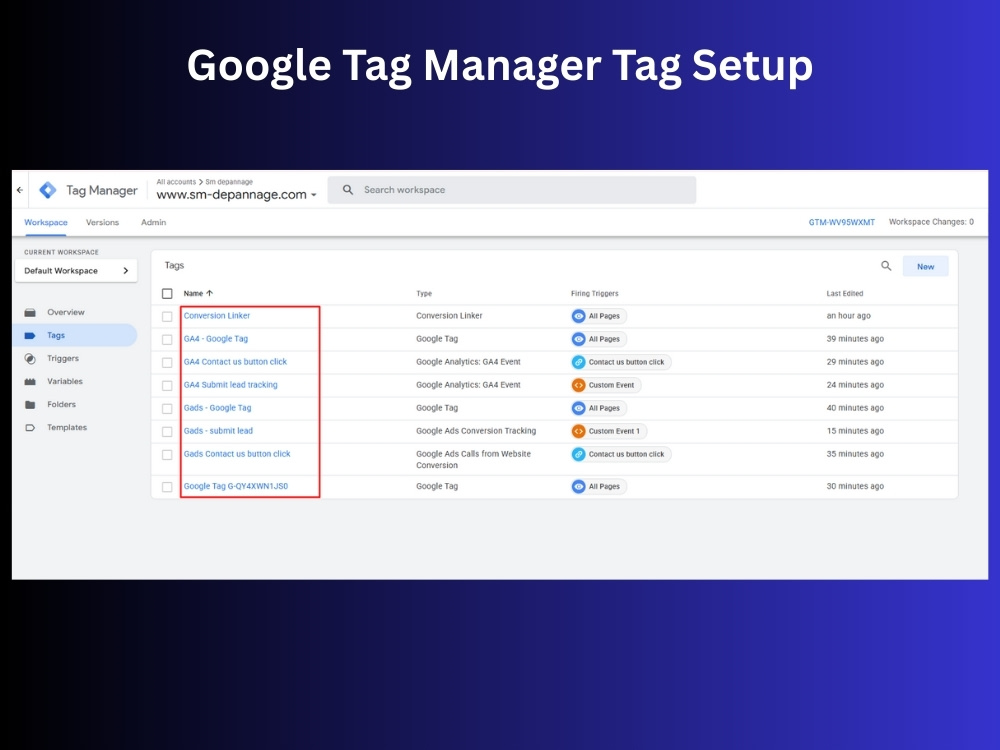Click the sort arrow beside Name column

click(x=209, y=293)
